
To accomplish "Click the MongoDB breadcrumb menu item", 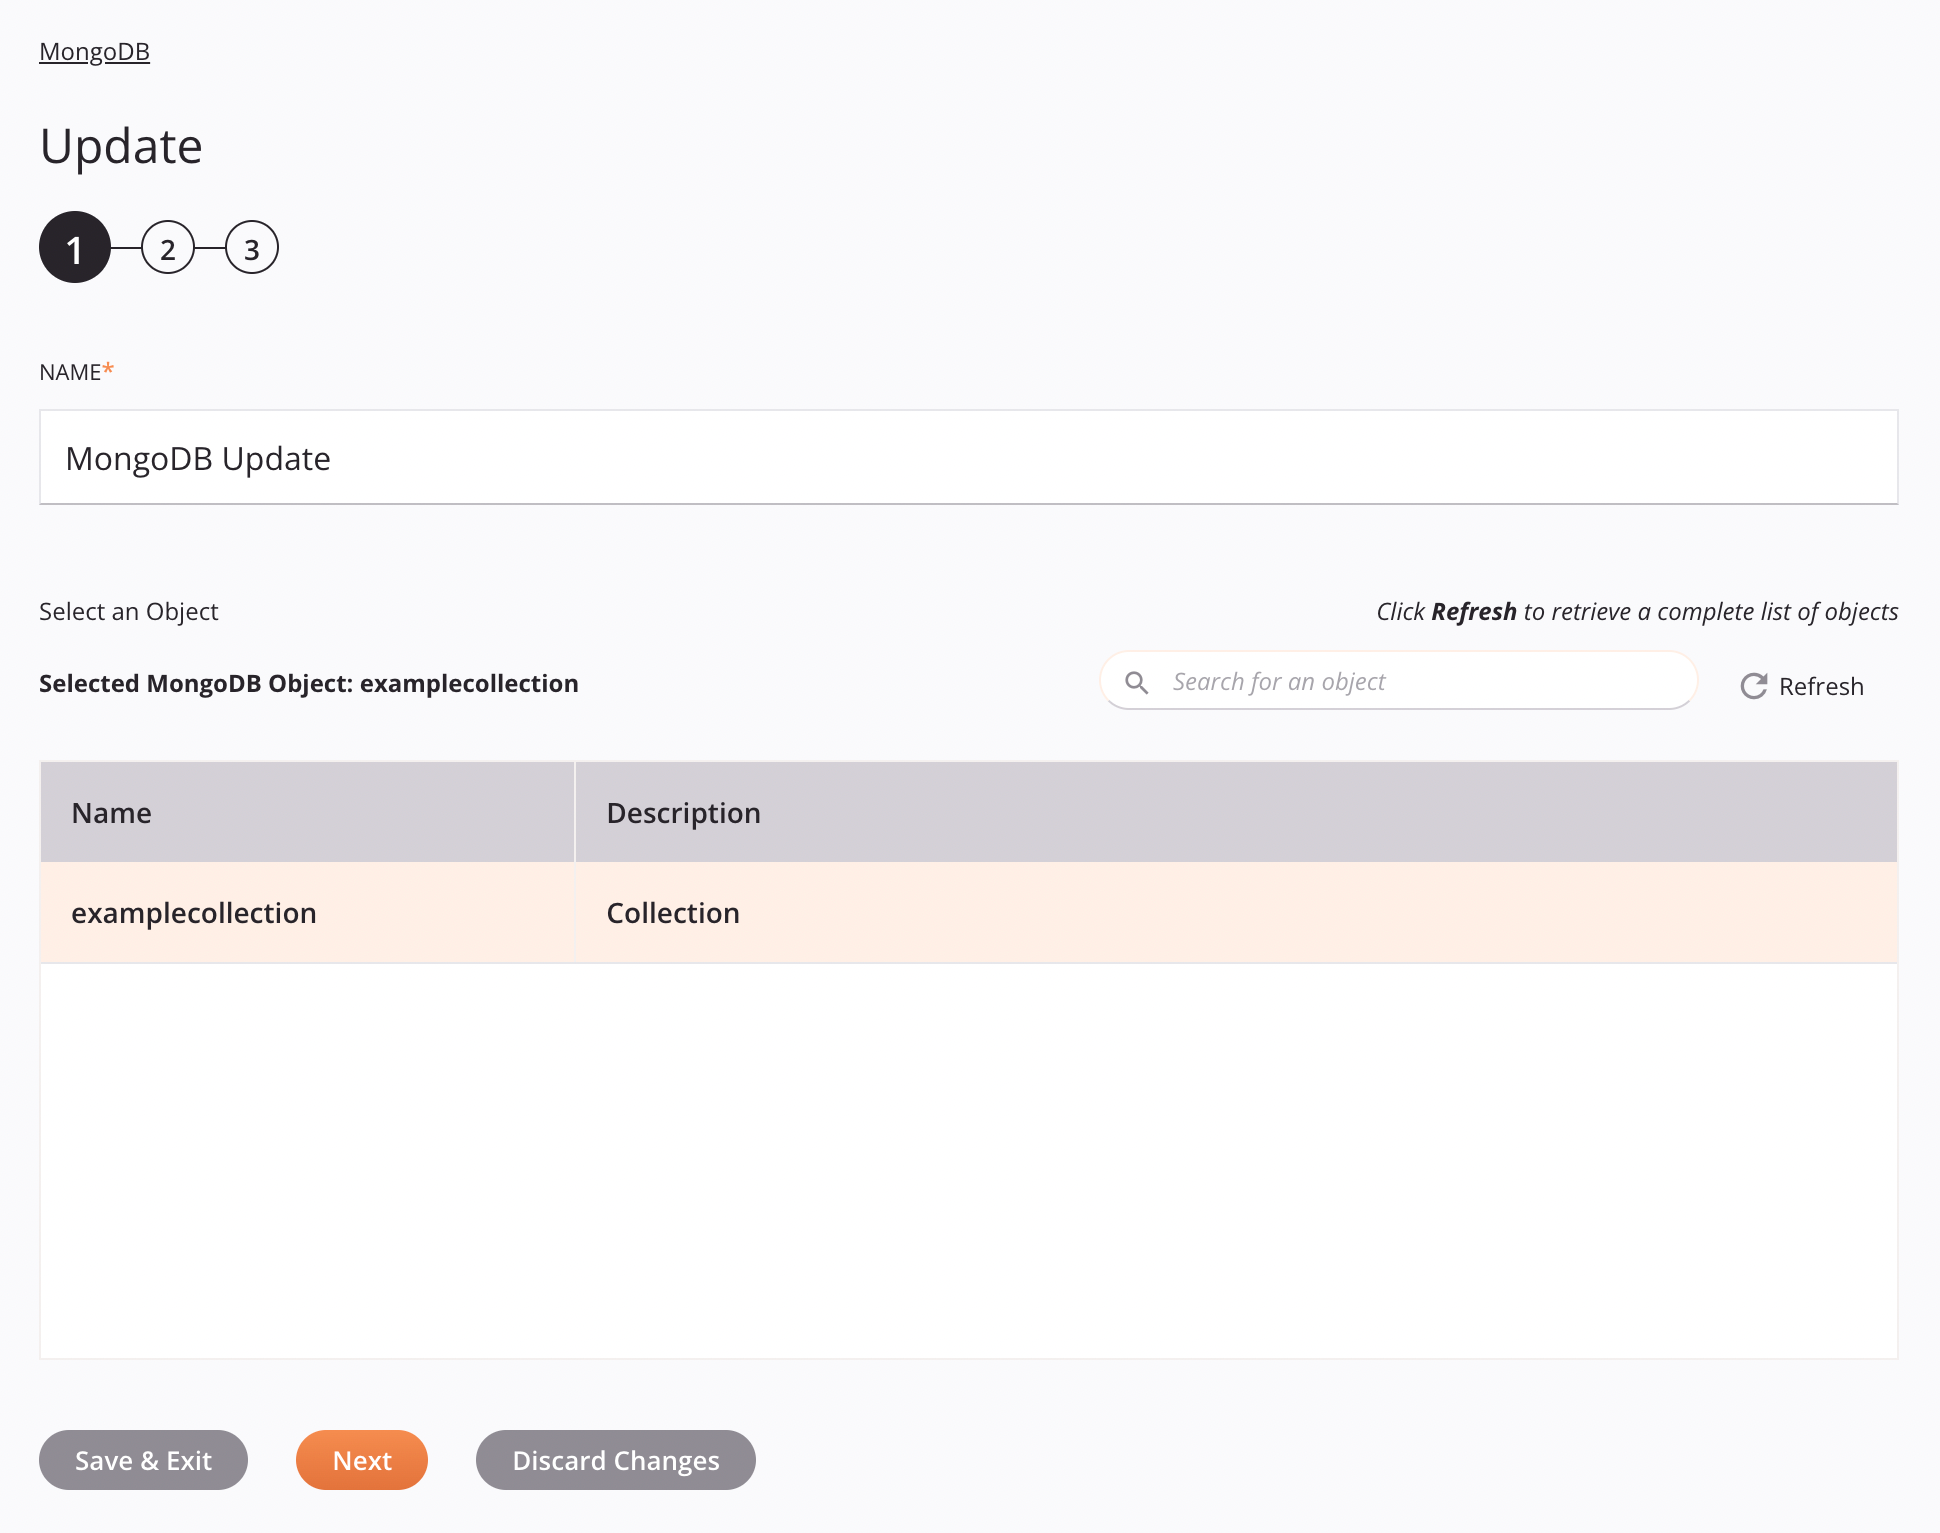I will [x=94, y=50].
